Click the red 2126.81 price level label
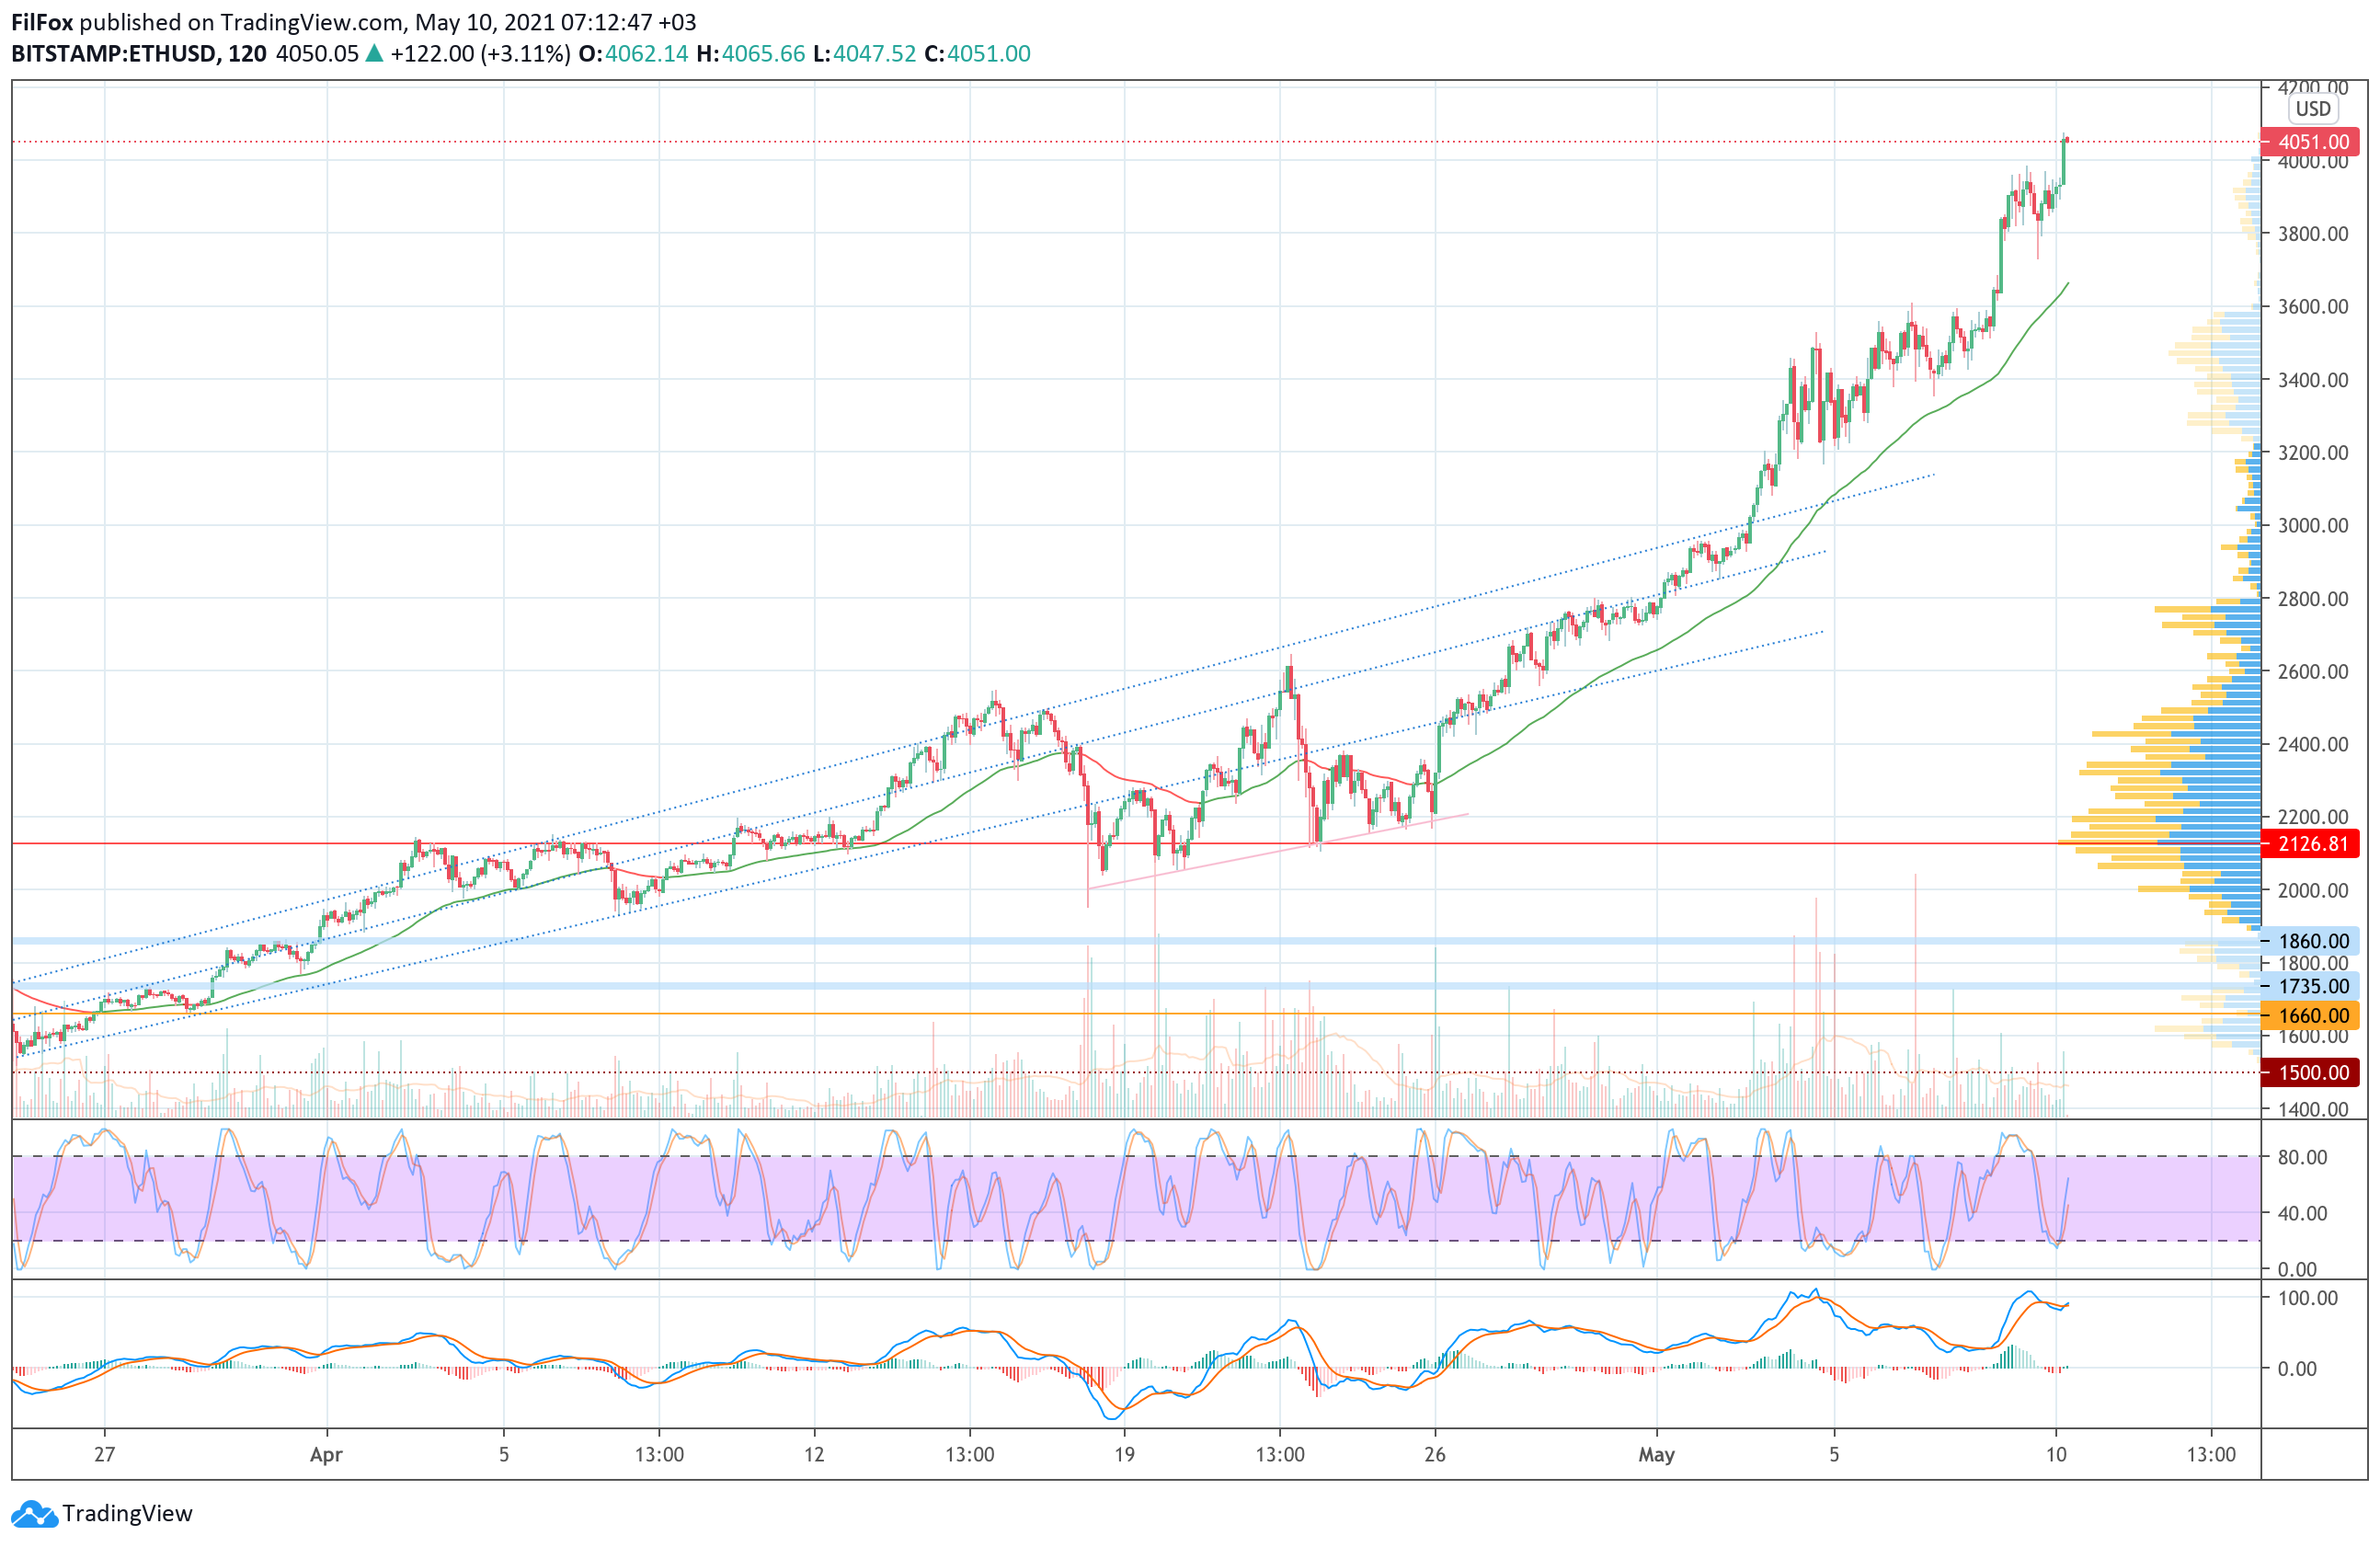Image resolution: width=2380 pixels, height=1547 pixels. 2312,844
